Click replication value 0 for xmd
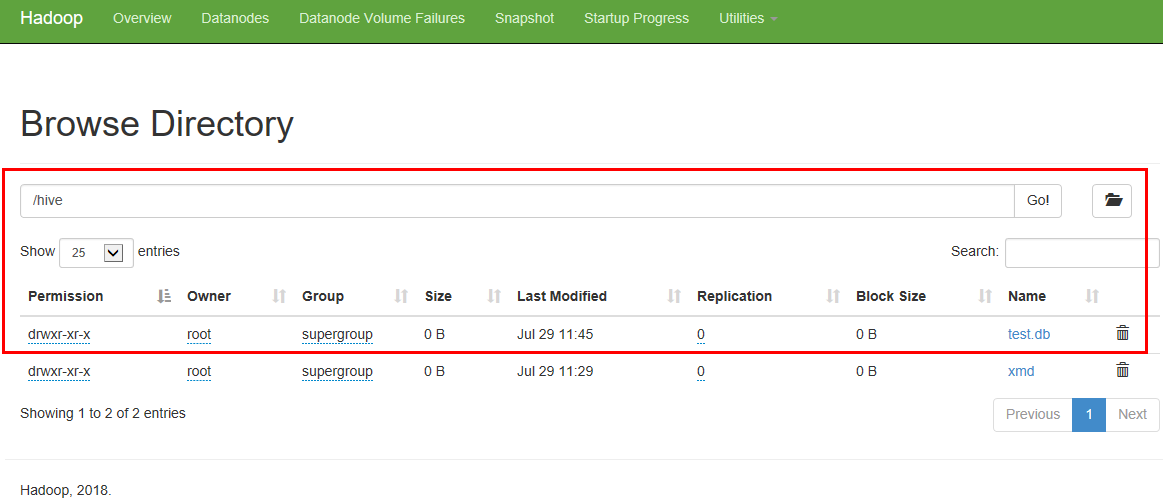 click(701, 372)
